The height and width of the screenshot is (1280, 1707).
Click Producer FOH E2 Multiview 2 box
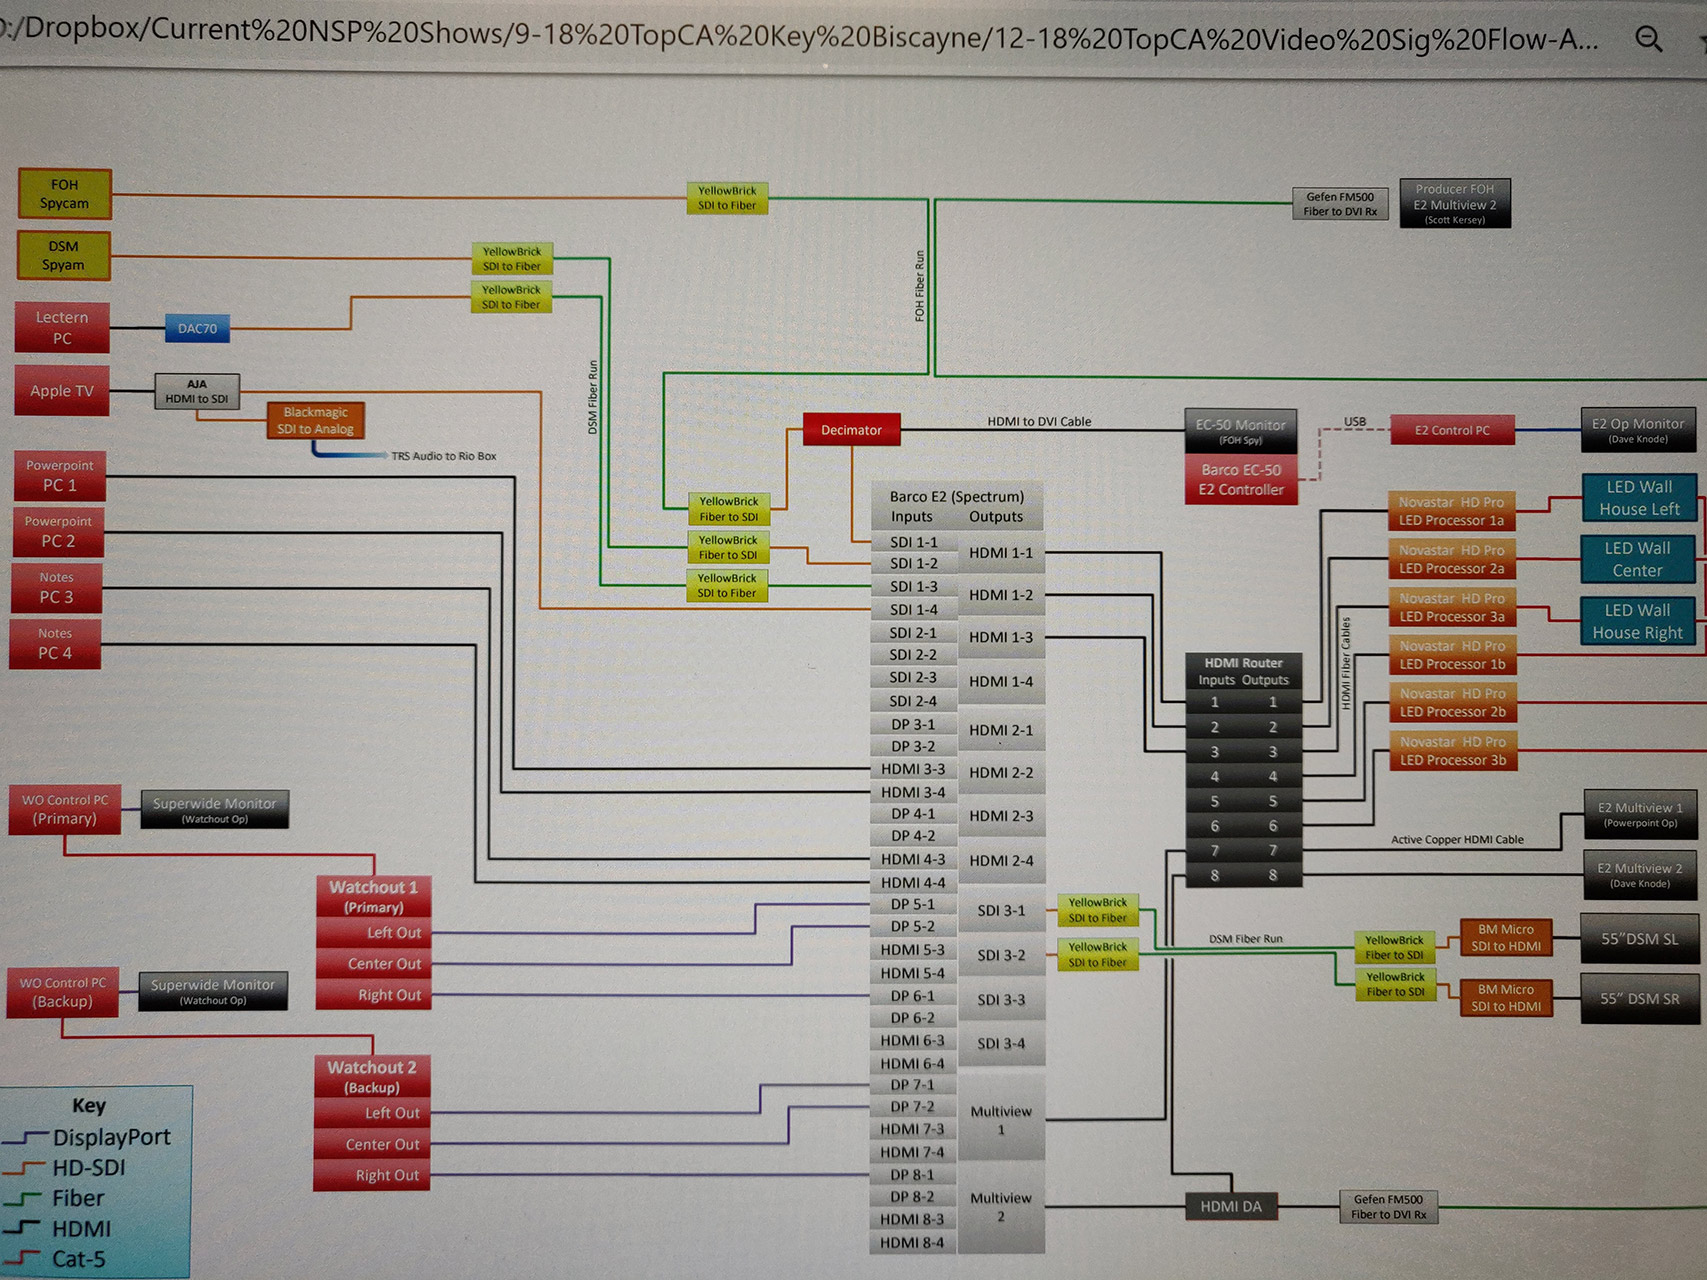click(1455, 203)
